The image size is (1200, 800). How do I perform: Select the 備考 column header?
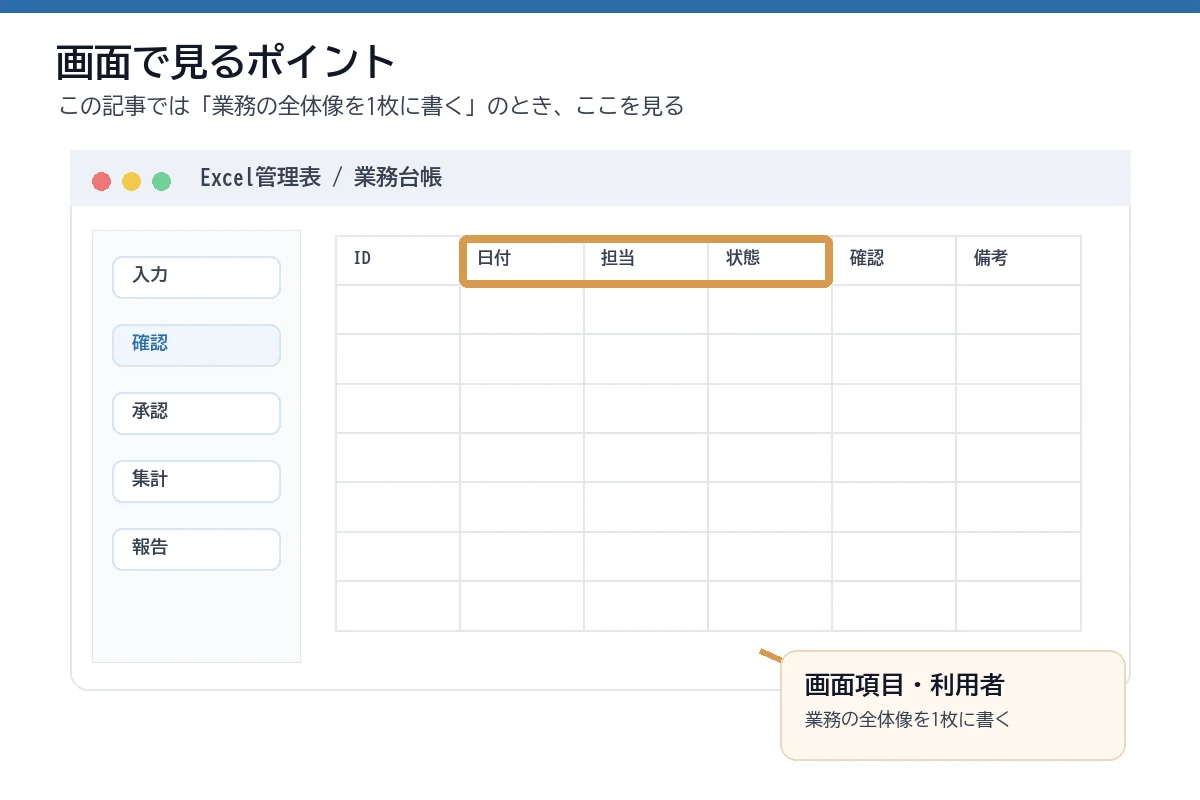point(1018,260)
